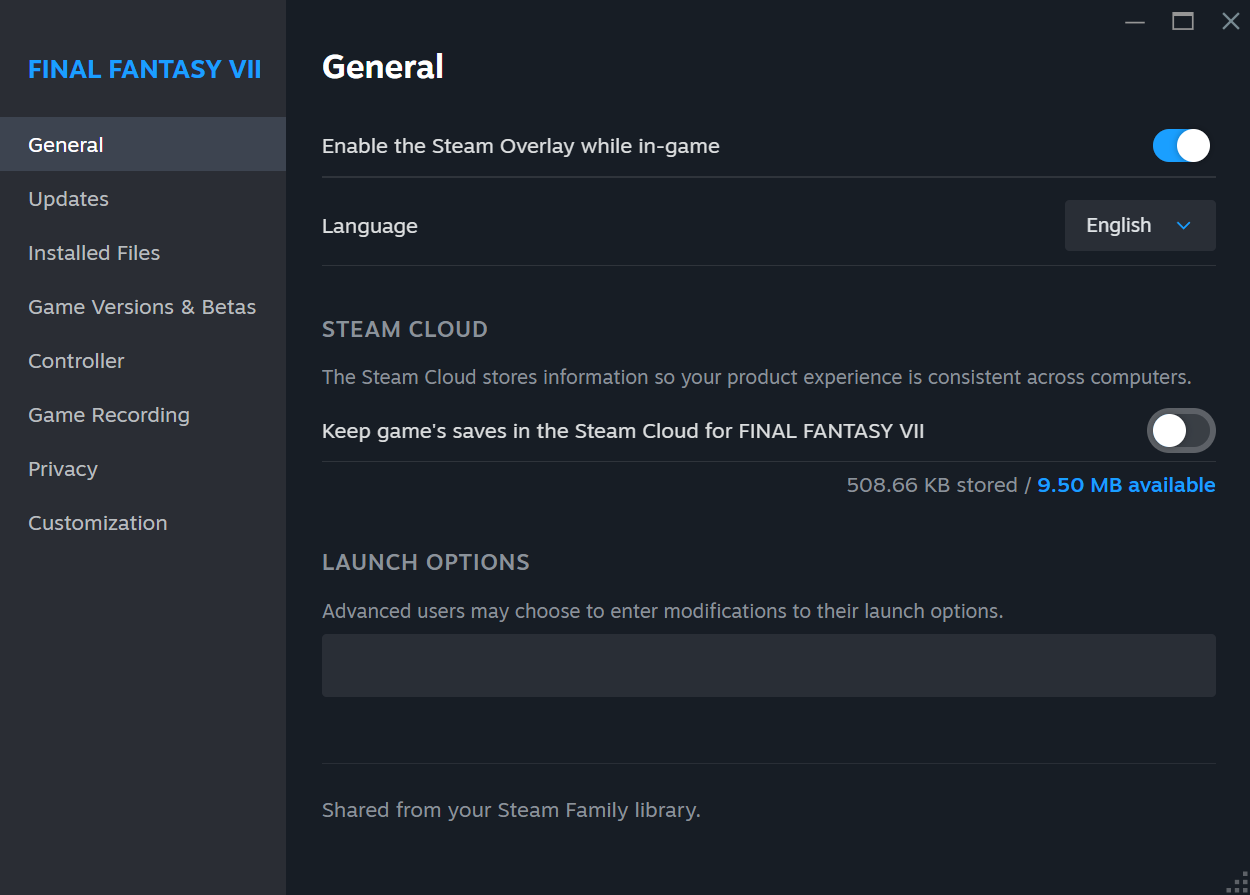Click the Steam Cloud description sentence
Viewport: 1250px width, 895px height.
pos(757,377)
